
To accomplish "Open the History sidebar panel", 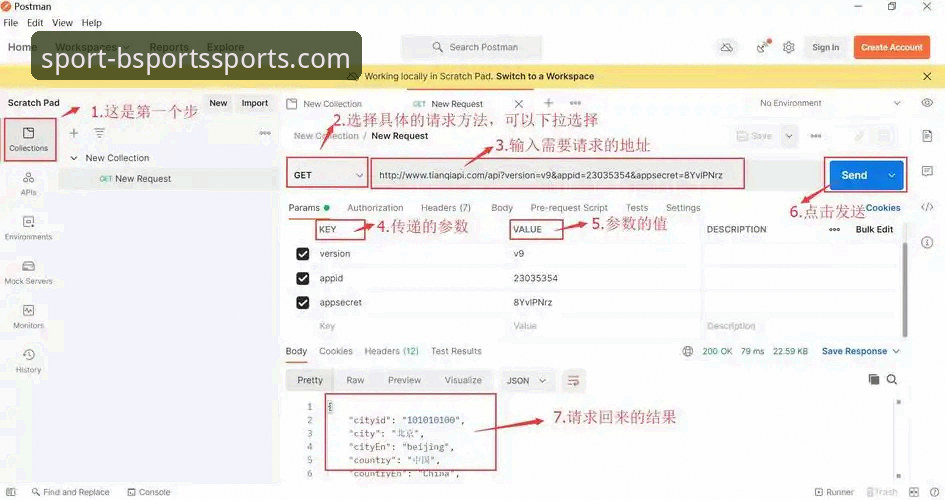I will 28,361.
